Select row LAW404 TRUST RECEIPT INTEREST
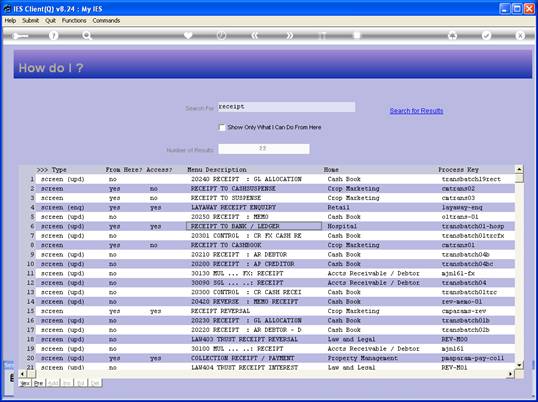The width and height of the screenshot is (538, 402). pos(275,367)
